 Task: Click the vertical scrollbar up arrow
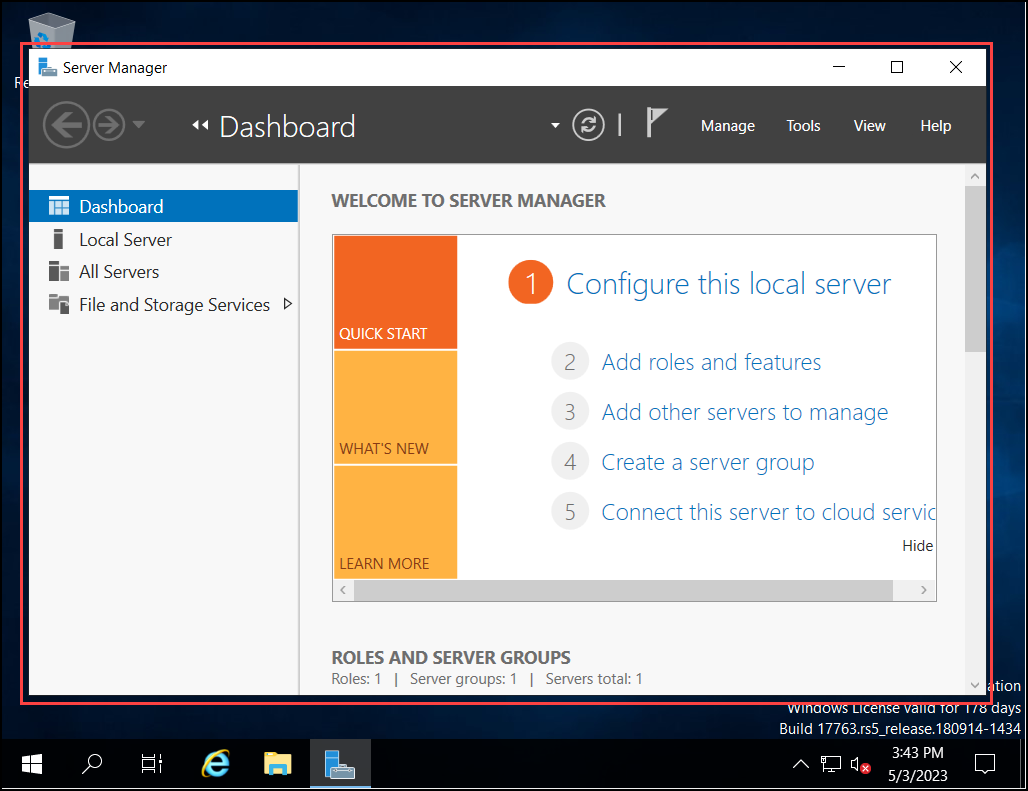click(x=975, y=176)
